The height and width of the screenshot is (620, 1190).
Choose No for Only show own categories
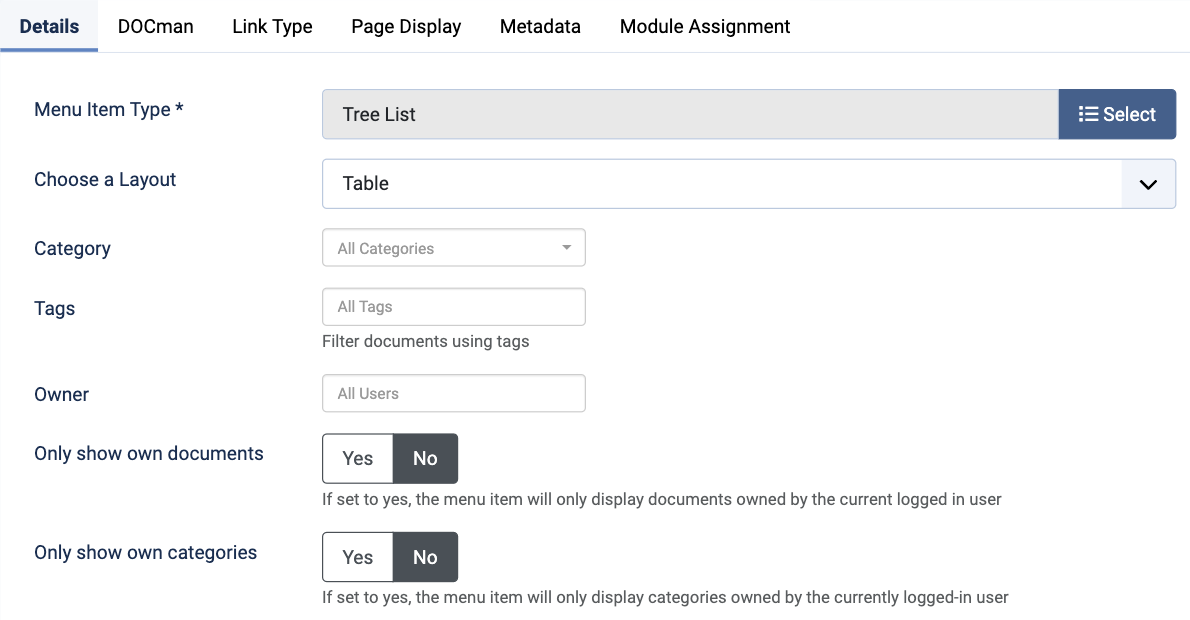tap(425, 557)
